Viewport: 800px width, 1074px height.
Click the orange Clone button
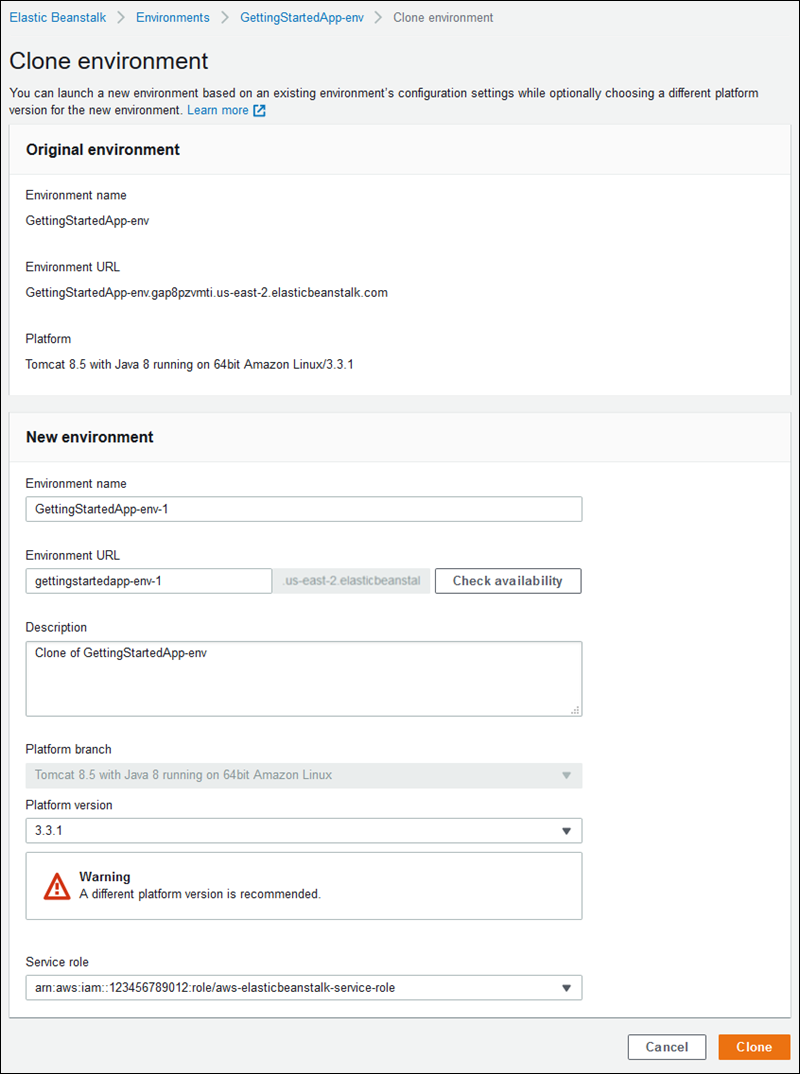click(754, 1047)
